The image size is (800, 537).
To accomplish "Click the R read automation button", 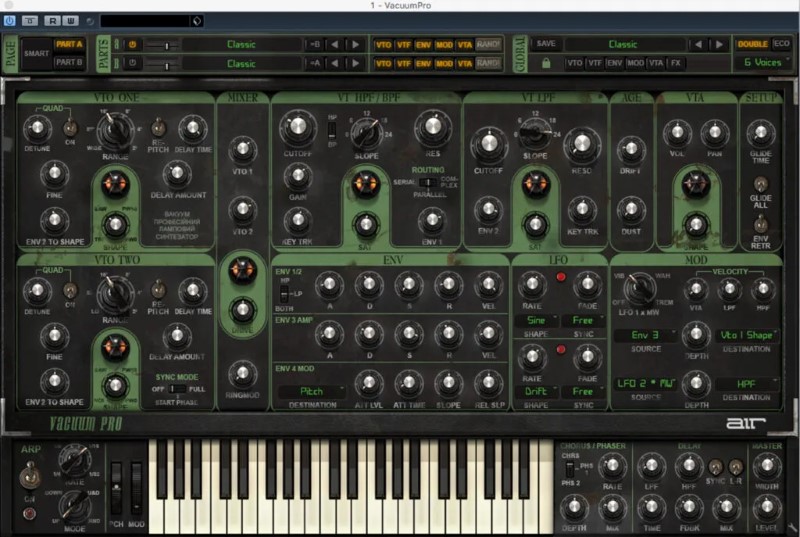I will [52, 21].
